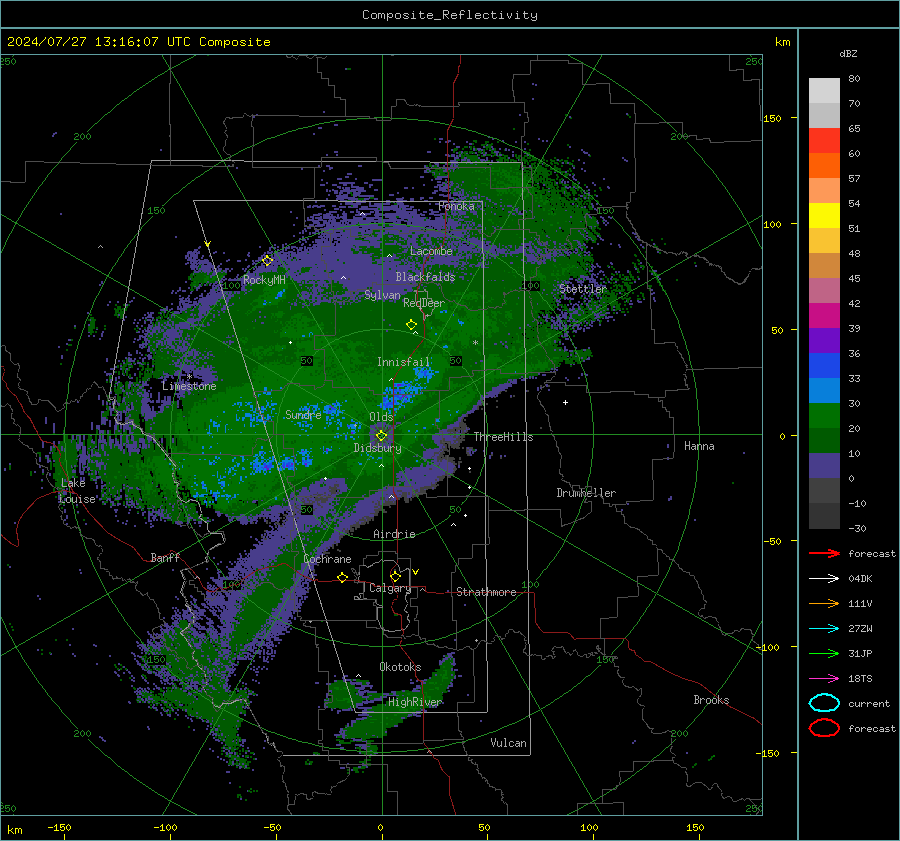This screenshot has width=900, height=841.
Task: Select the brown 45-48 dBZ swatch
Action: (824, 266)
